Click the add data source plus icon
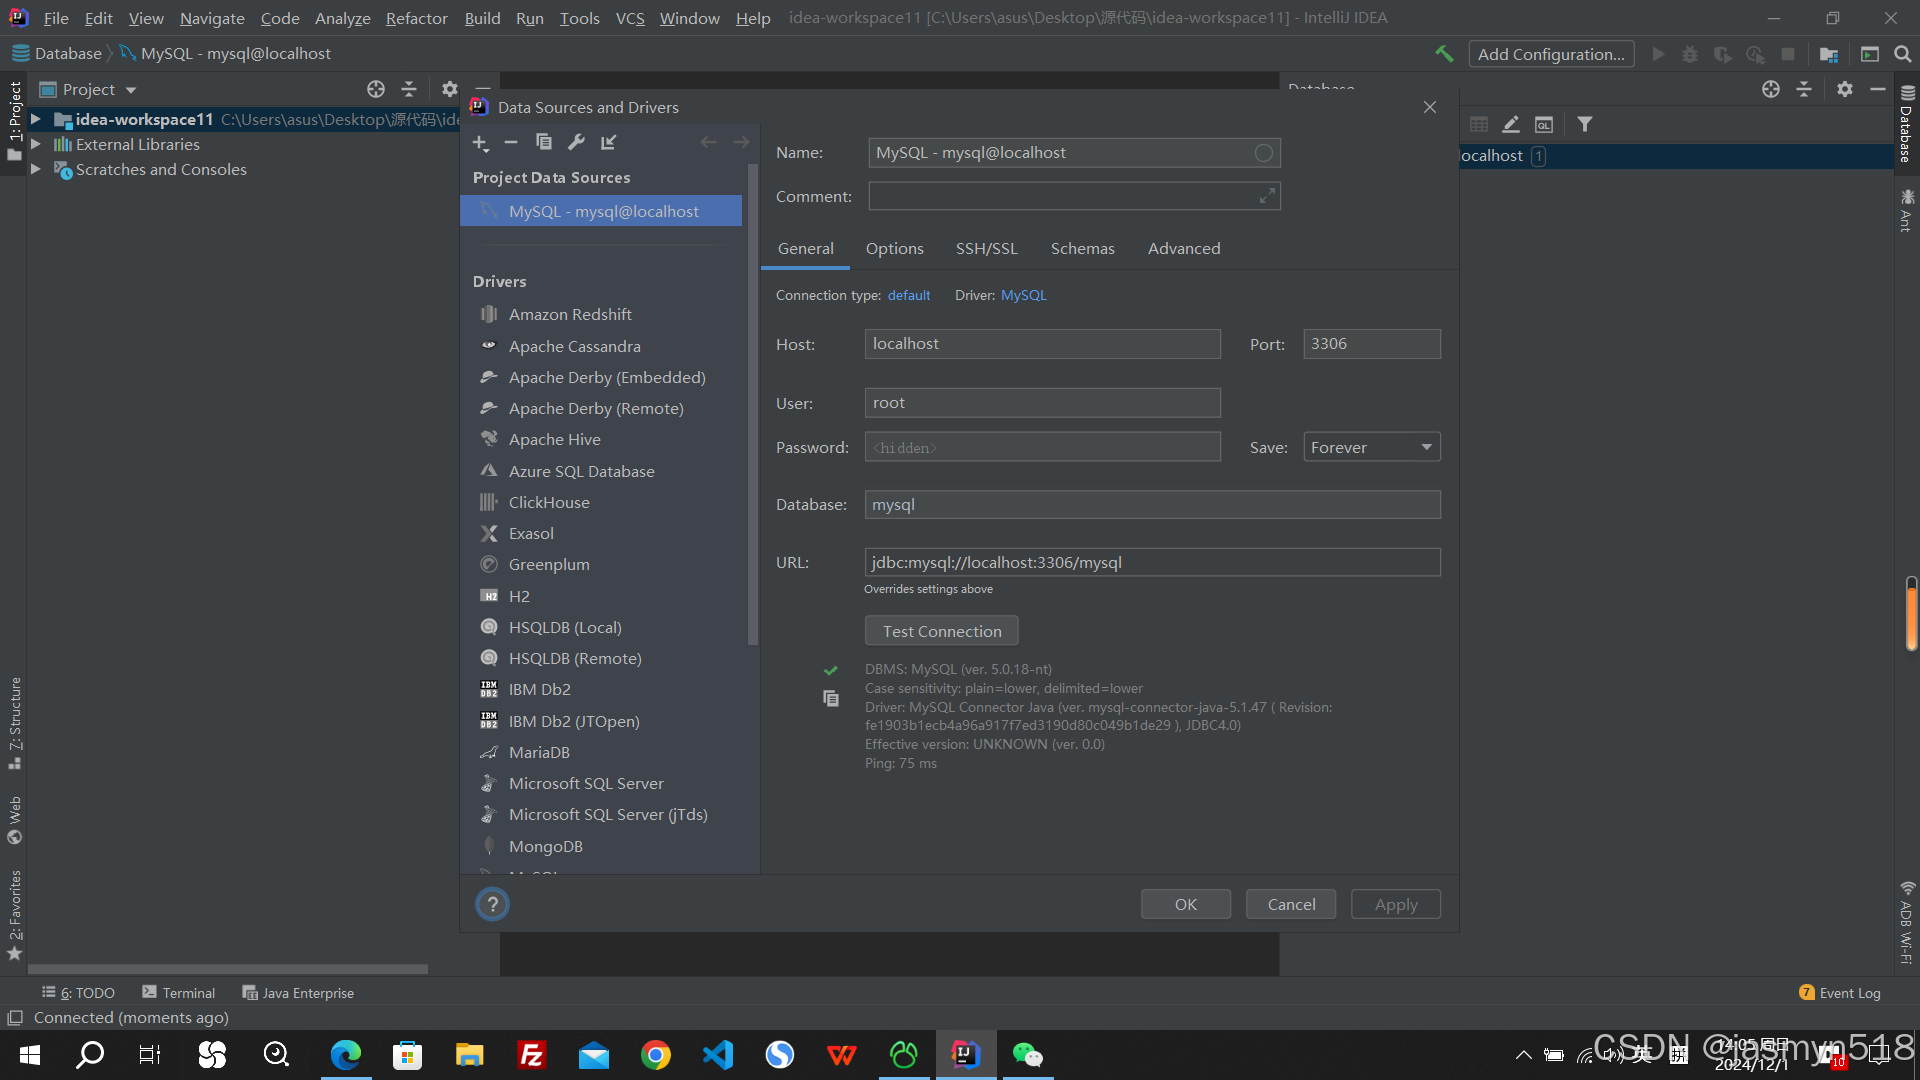Image resolution: width=1920 pixels, height=1080 pixels. [x=480, y=143]
